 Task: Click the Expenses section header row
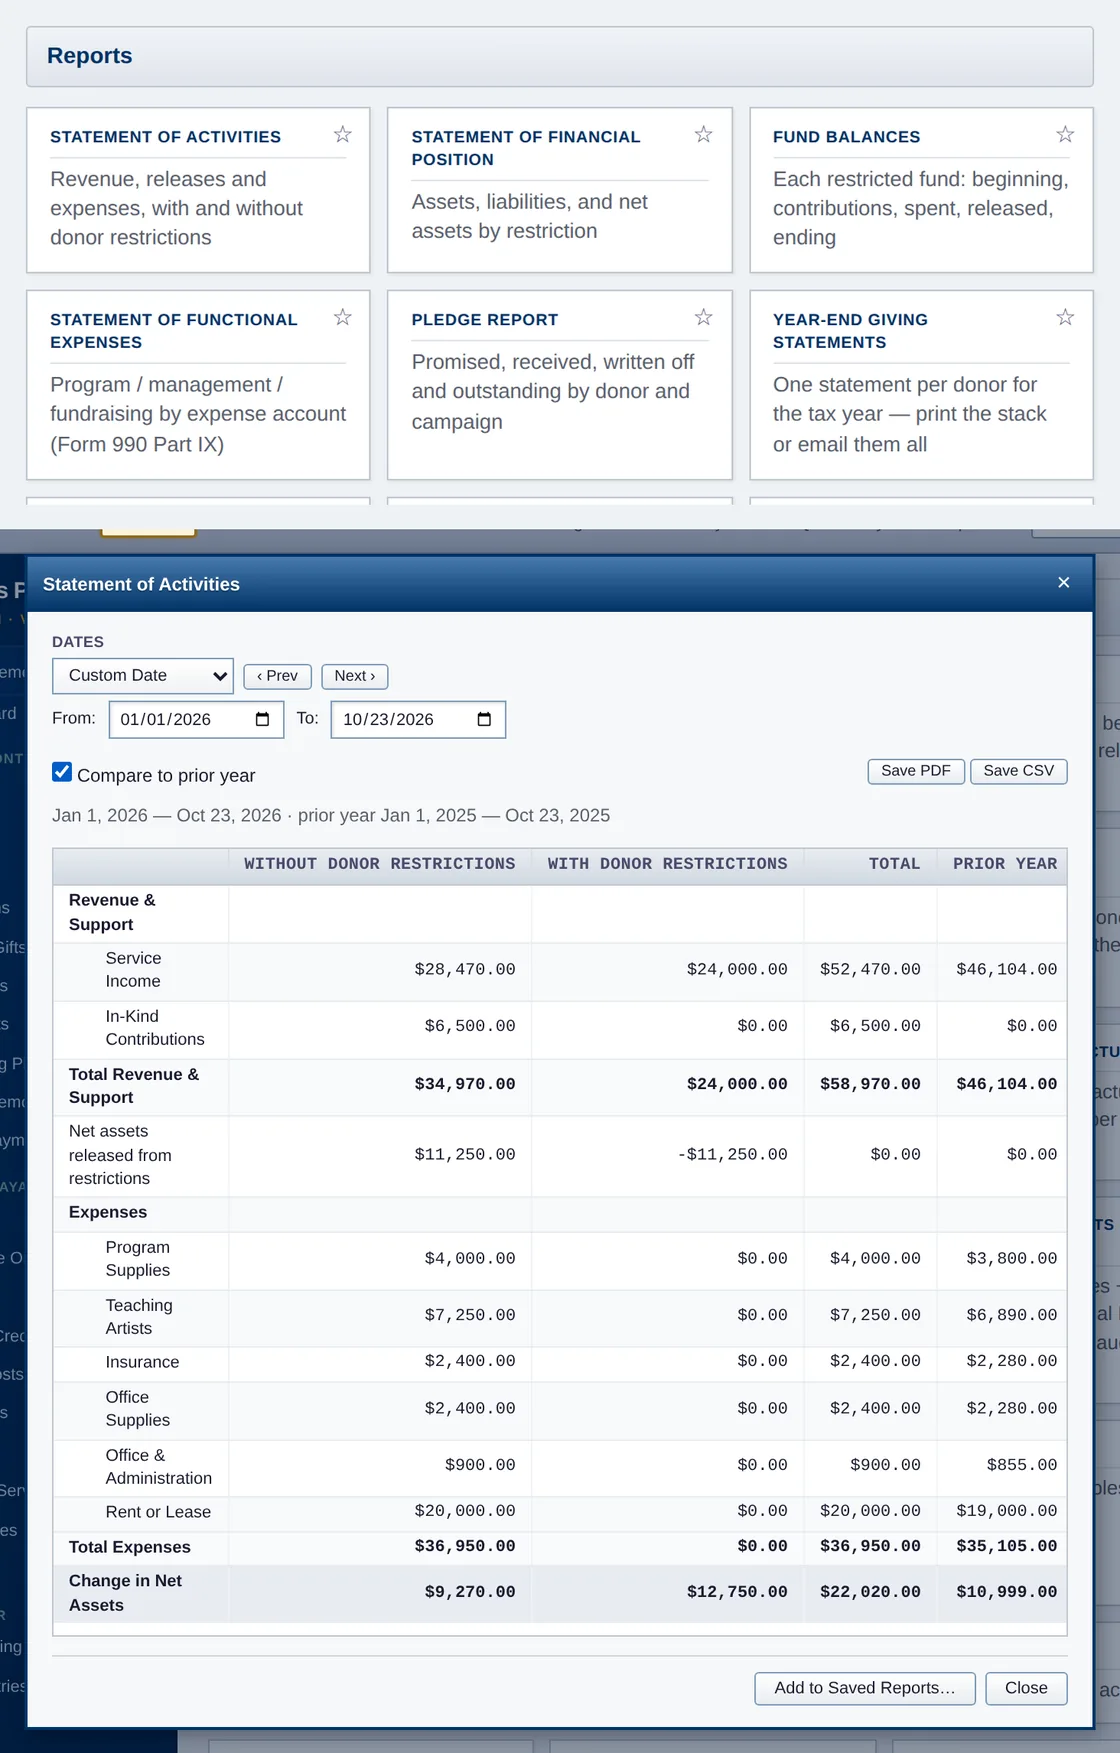click(x=560, y=1213)
